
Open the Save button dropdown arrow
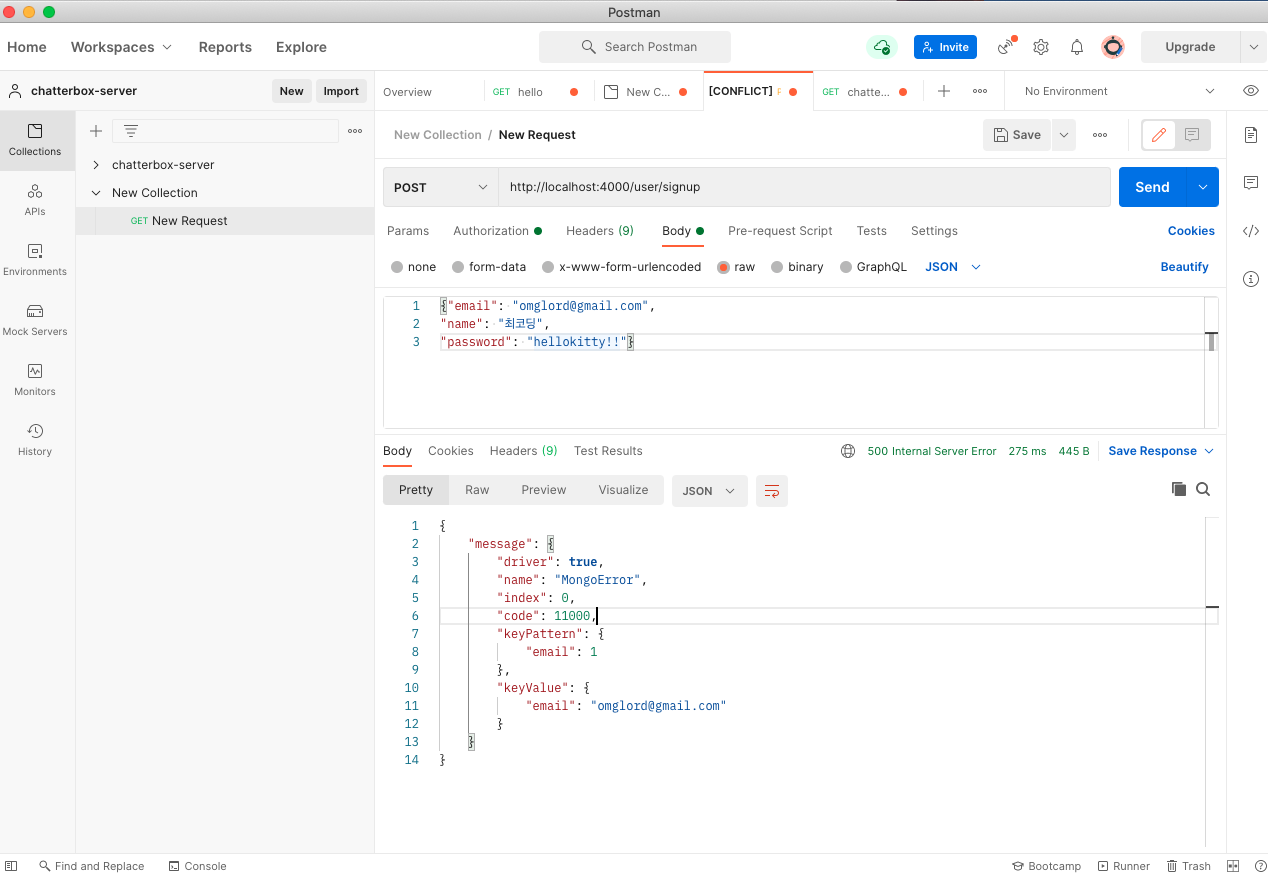pyautogui.click(x=1063, y=135)
